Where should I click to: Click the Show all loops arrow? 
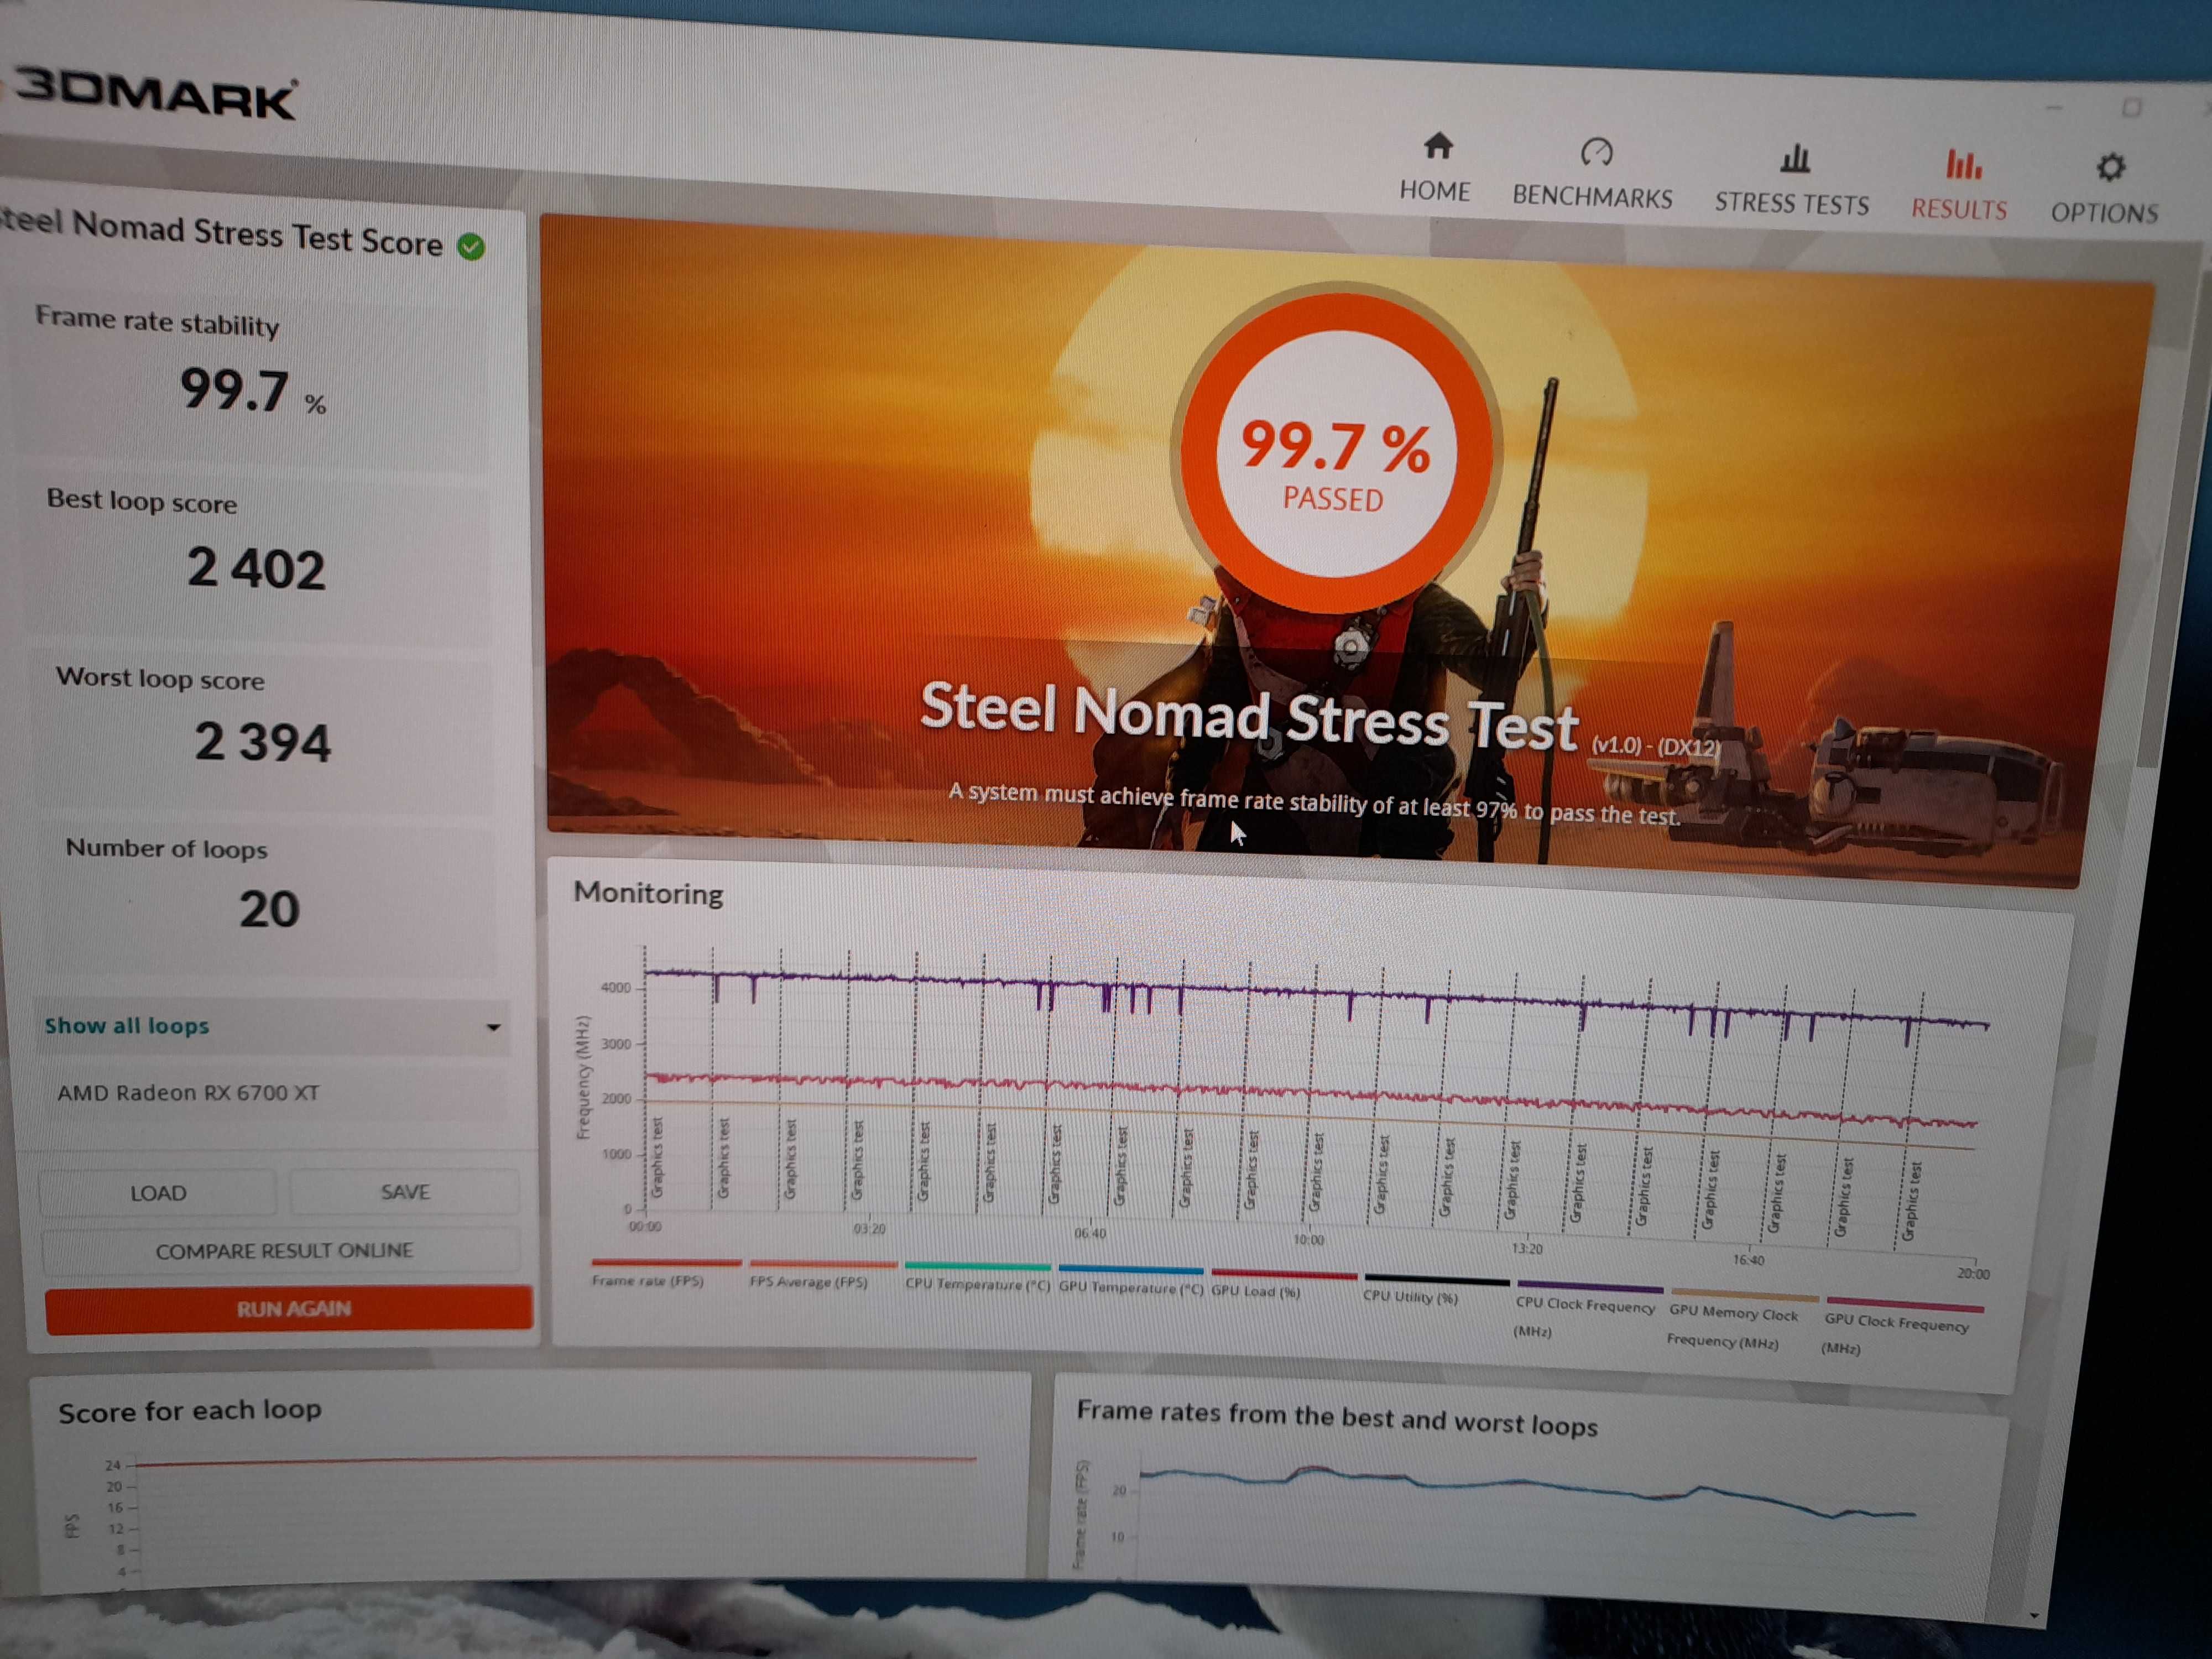pos(493,1028)
